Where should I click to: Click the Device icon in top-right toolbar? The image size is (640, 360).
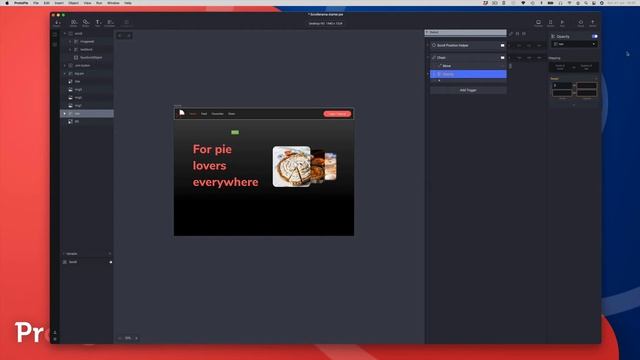pos(550,23)
